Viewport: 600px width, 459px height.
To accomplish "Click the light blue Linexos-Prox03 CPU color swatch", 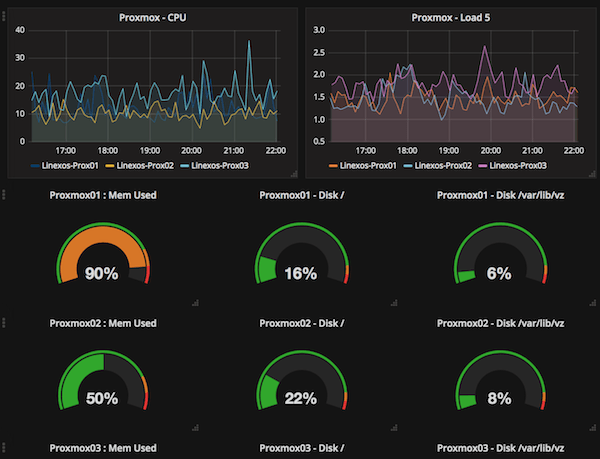I will coord(185,166).
